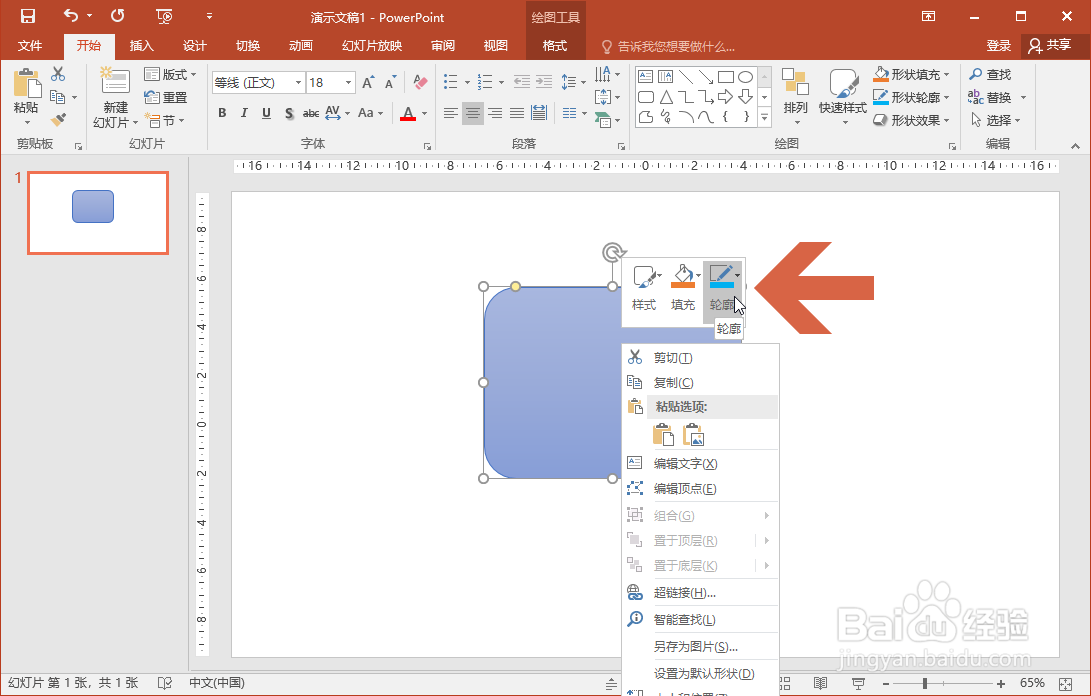Align text to the right
1091x696 pixels.
coord(495,113)
